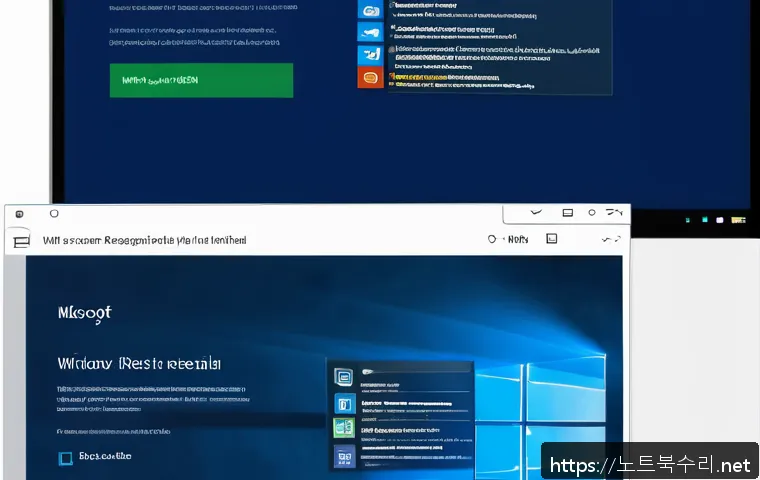The height and width of the screenshot is (480, 760).
Task: Click the diagonal arrows icon in the toolbar
Action: 611,239
